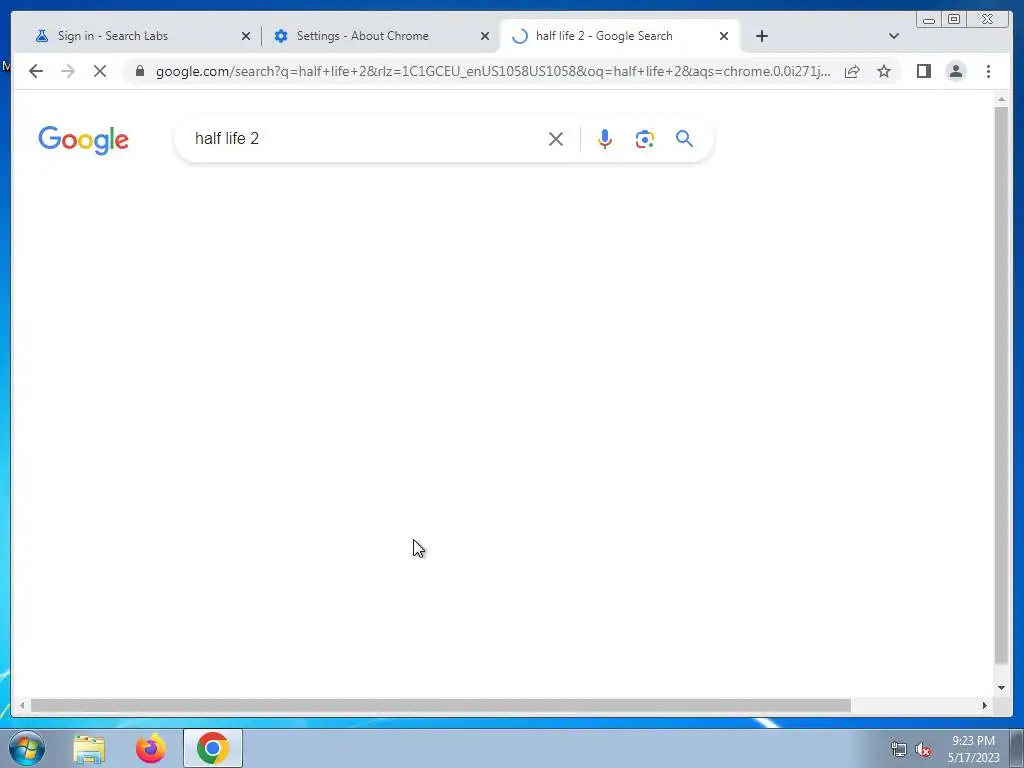Screen dimensions: 1024x768
Task: Close the Sign in - Search Labs tab
Action: tap(246, 36)
